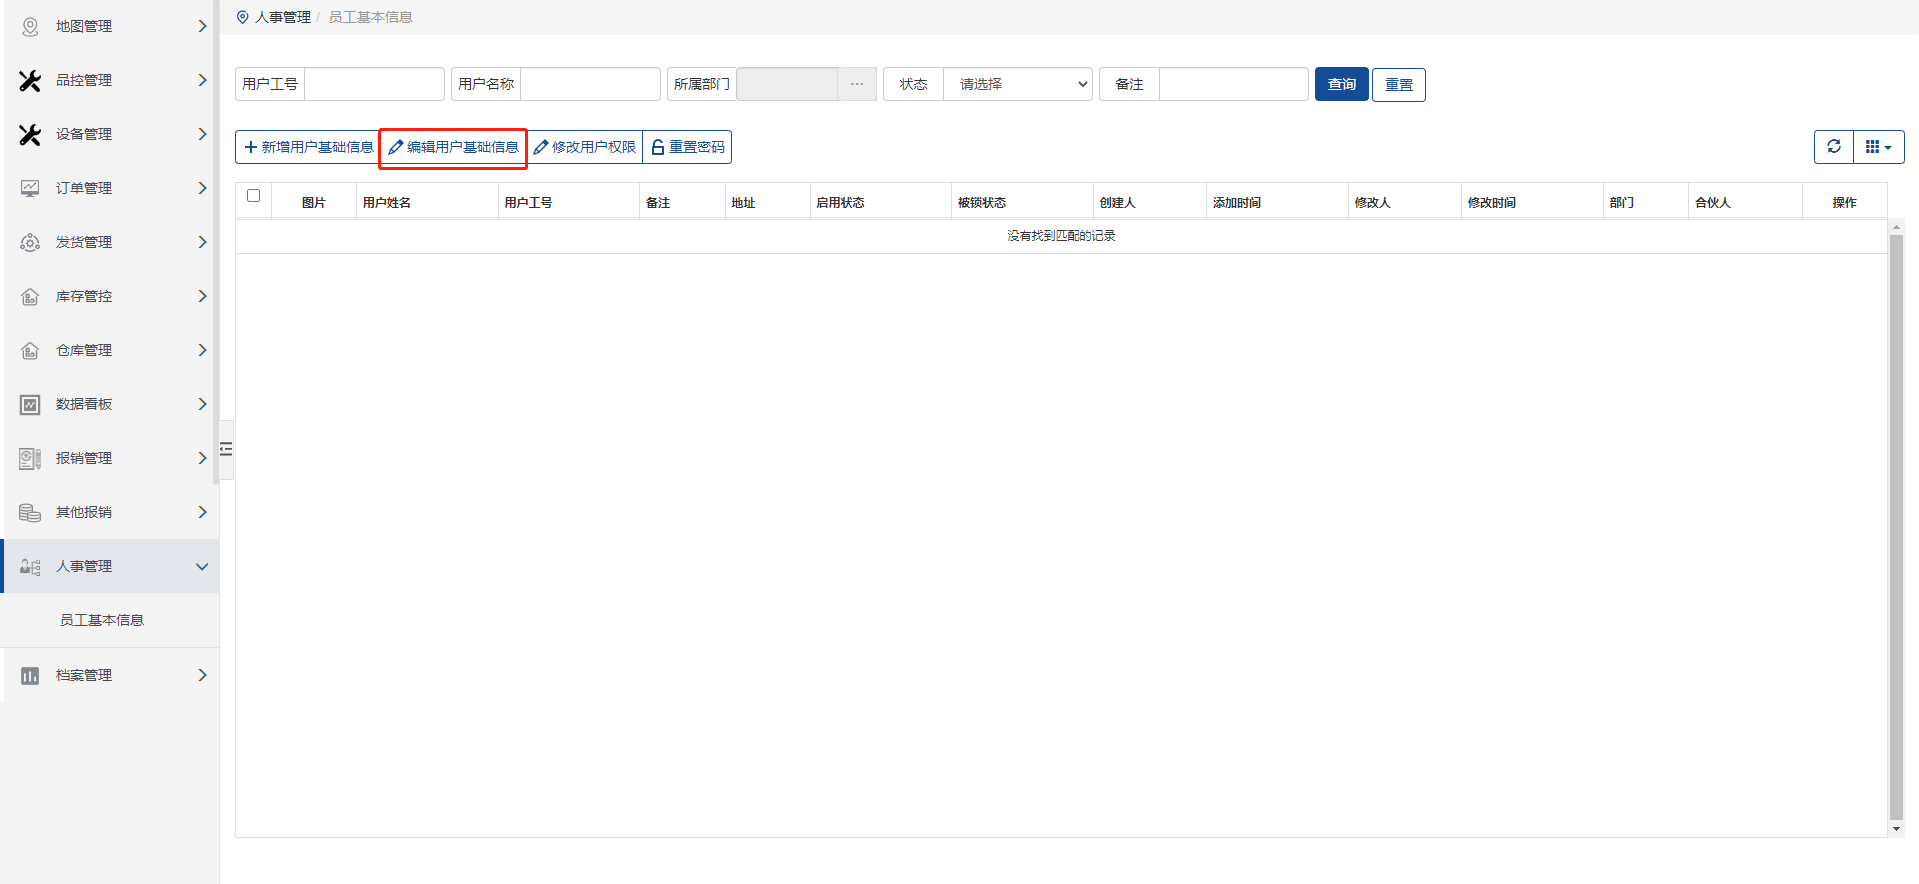Click the 发货管理 sidebar icon
The width and height of the screenshot is (1919, 884).
tap(30, 243)
